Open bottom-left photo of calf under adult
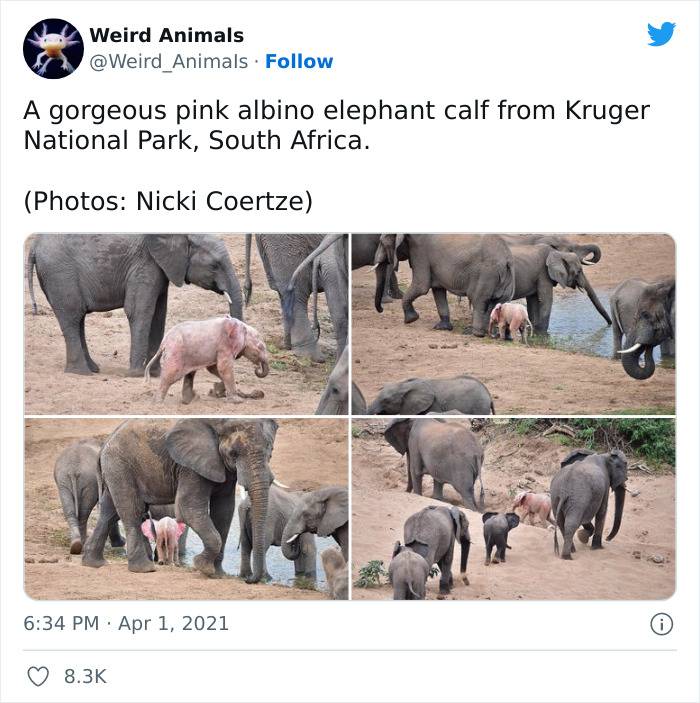This screenshot has height=703, width=700. click(186, 509)
